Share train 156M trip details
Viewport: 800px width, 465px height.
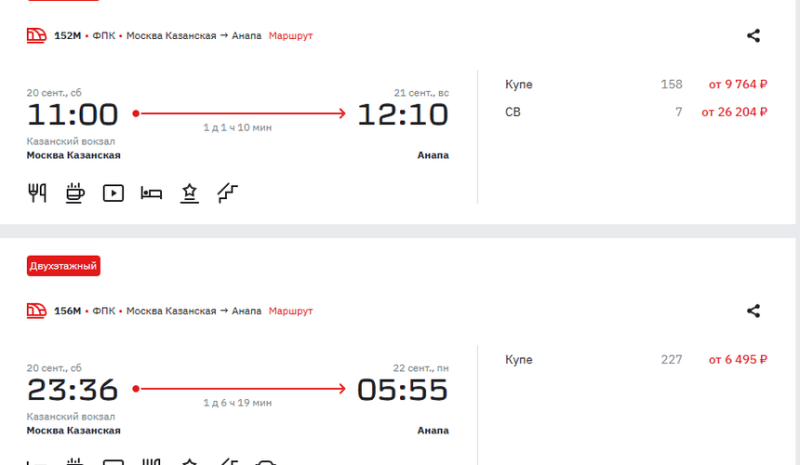tap(754, 311)
